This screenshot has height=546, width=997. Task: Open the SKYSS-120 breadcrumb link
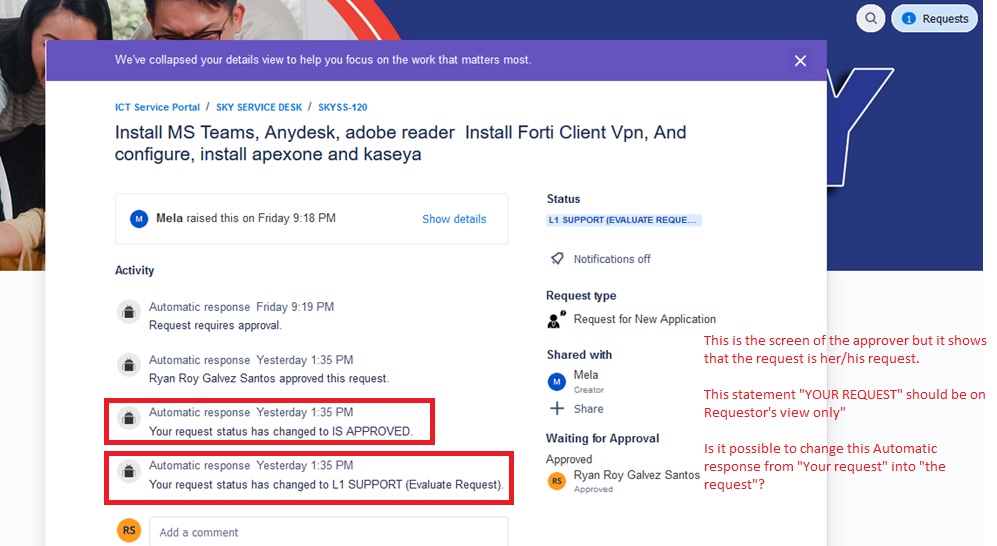pyautogui.click(x=343, y=107)
